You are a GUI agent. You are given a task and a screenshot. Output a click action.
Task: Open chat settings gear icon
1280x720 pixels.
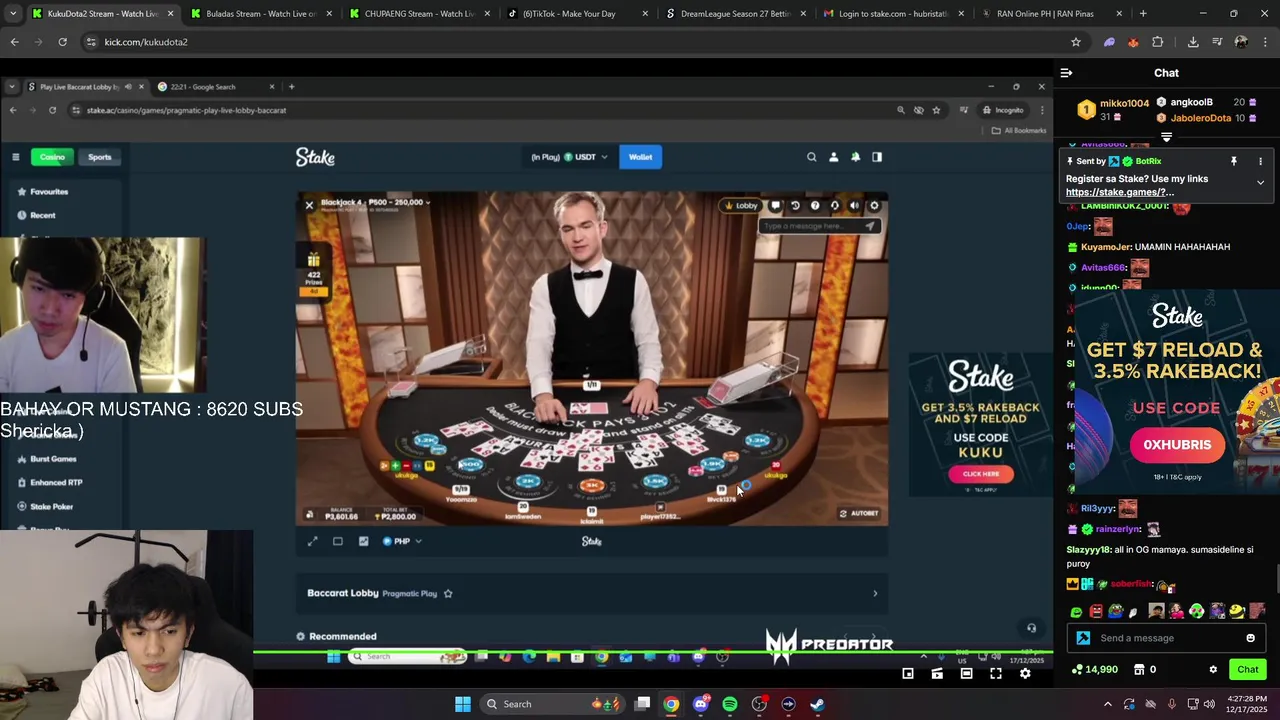coord(1213,670)
